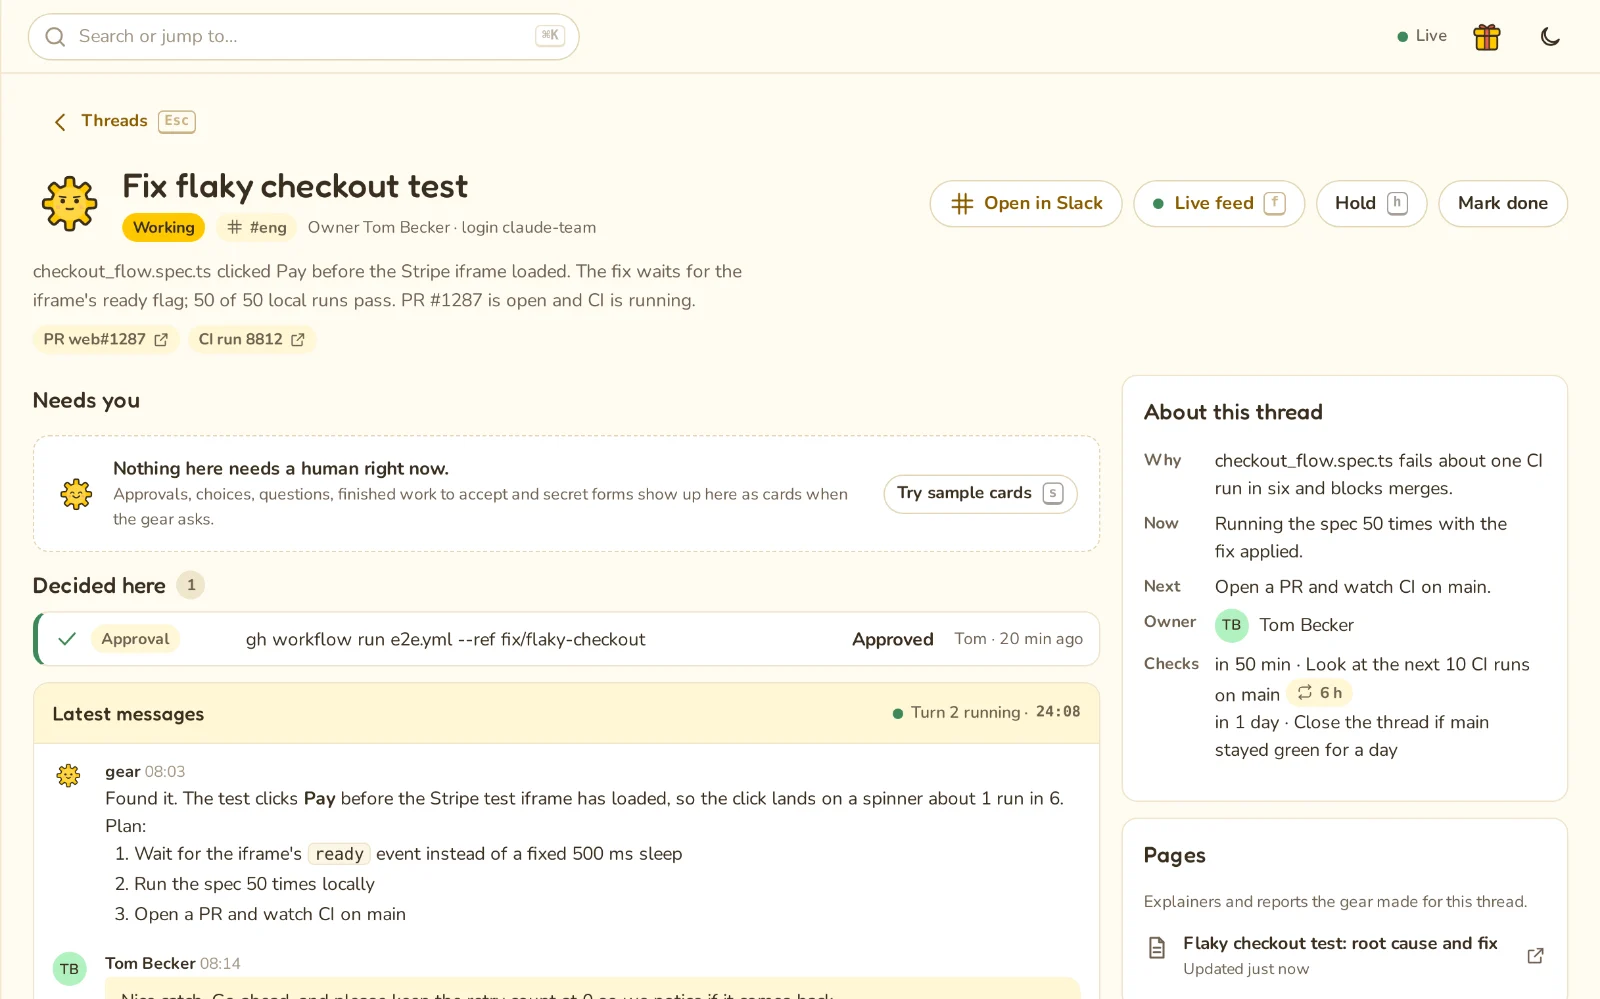Click the search magnifier icon
1600x999 pixels.
(x=55, y=37)
